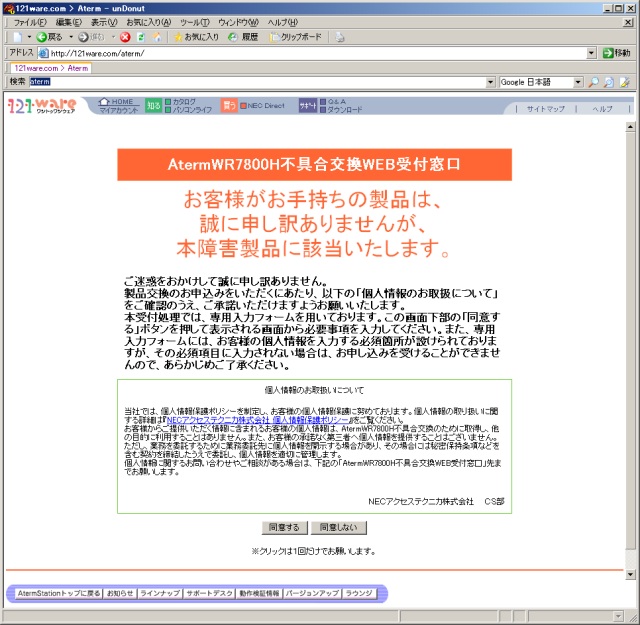Click the 同意しない disagree button
The width and height of the screenshot is (640, 625).
click(339, 527)
